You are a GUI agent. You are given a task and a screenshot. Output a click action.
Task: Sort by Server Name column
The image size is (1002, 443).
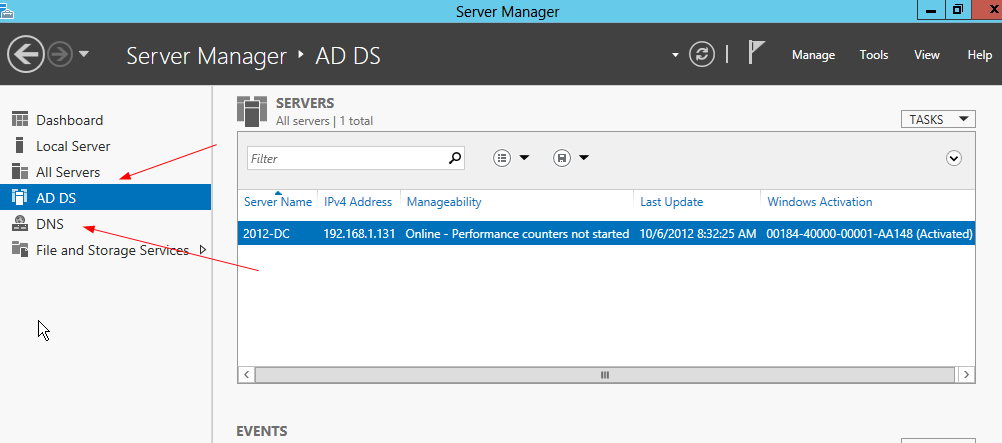[278, 202]
